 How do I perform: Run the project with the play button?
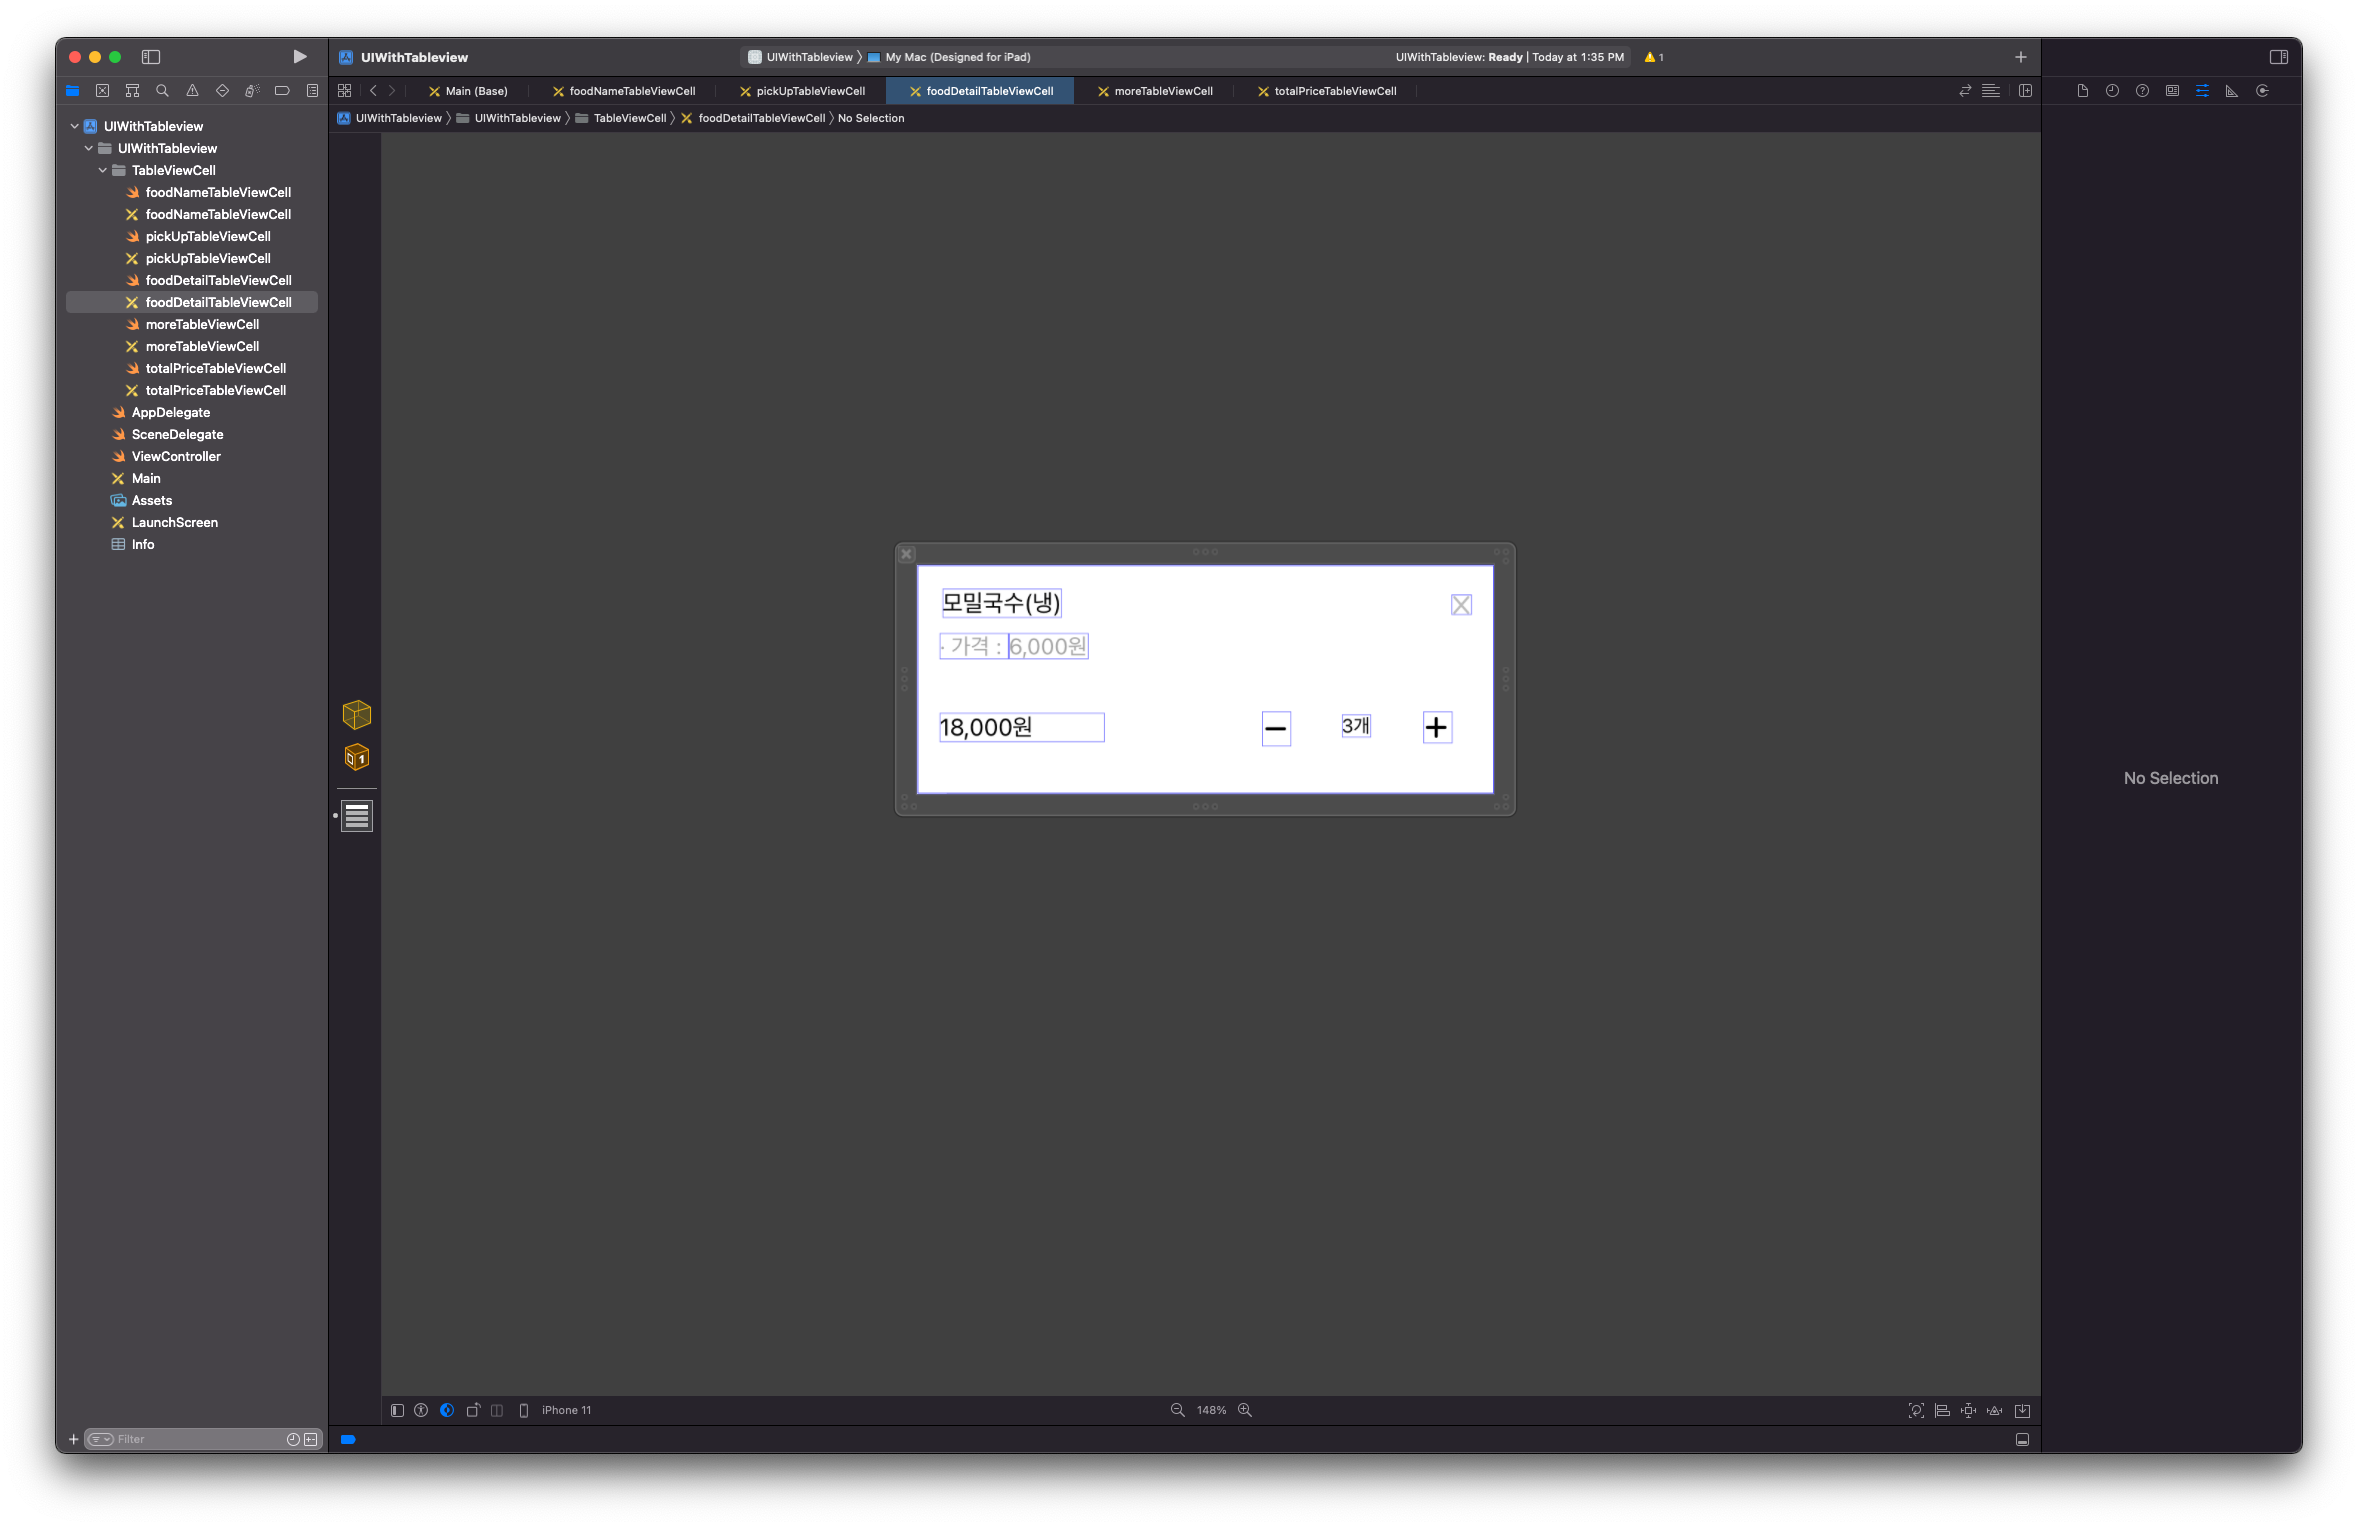(x=299, y=57)
